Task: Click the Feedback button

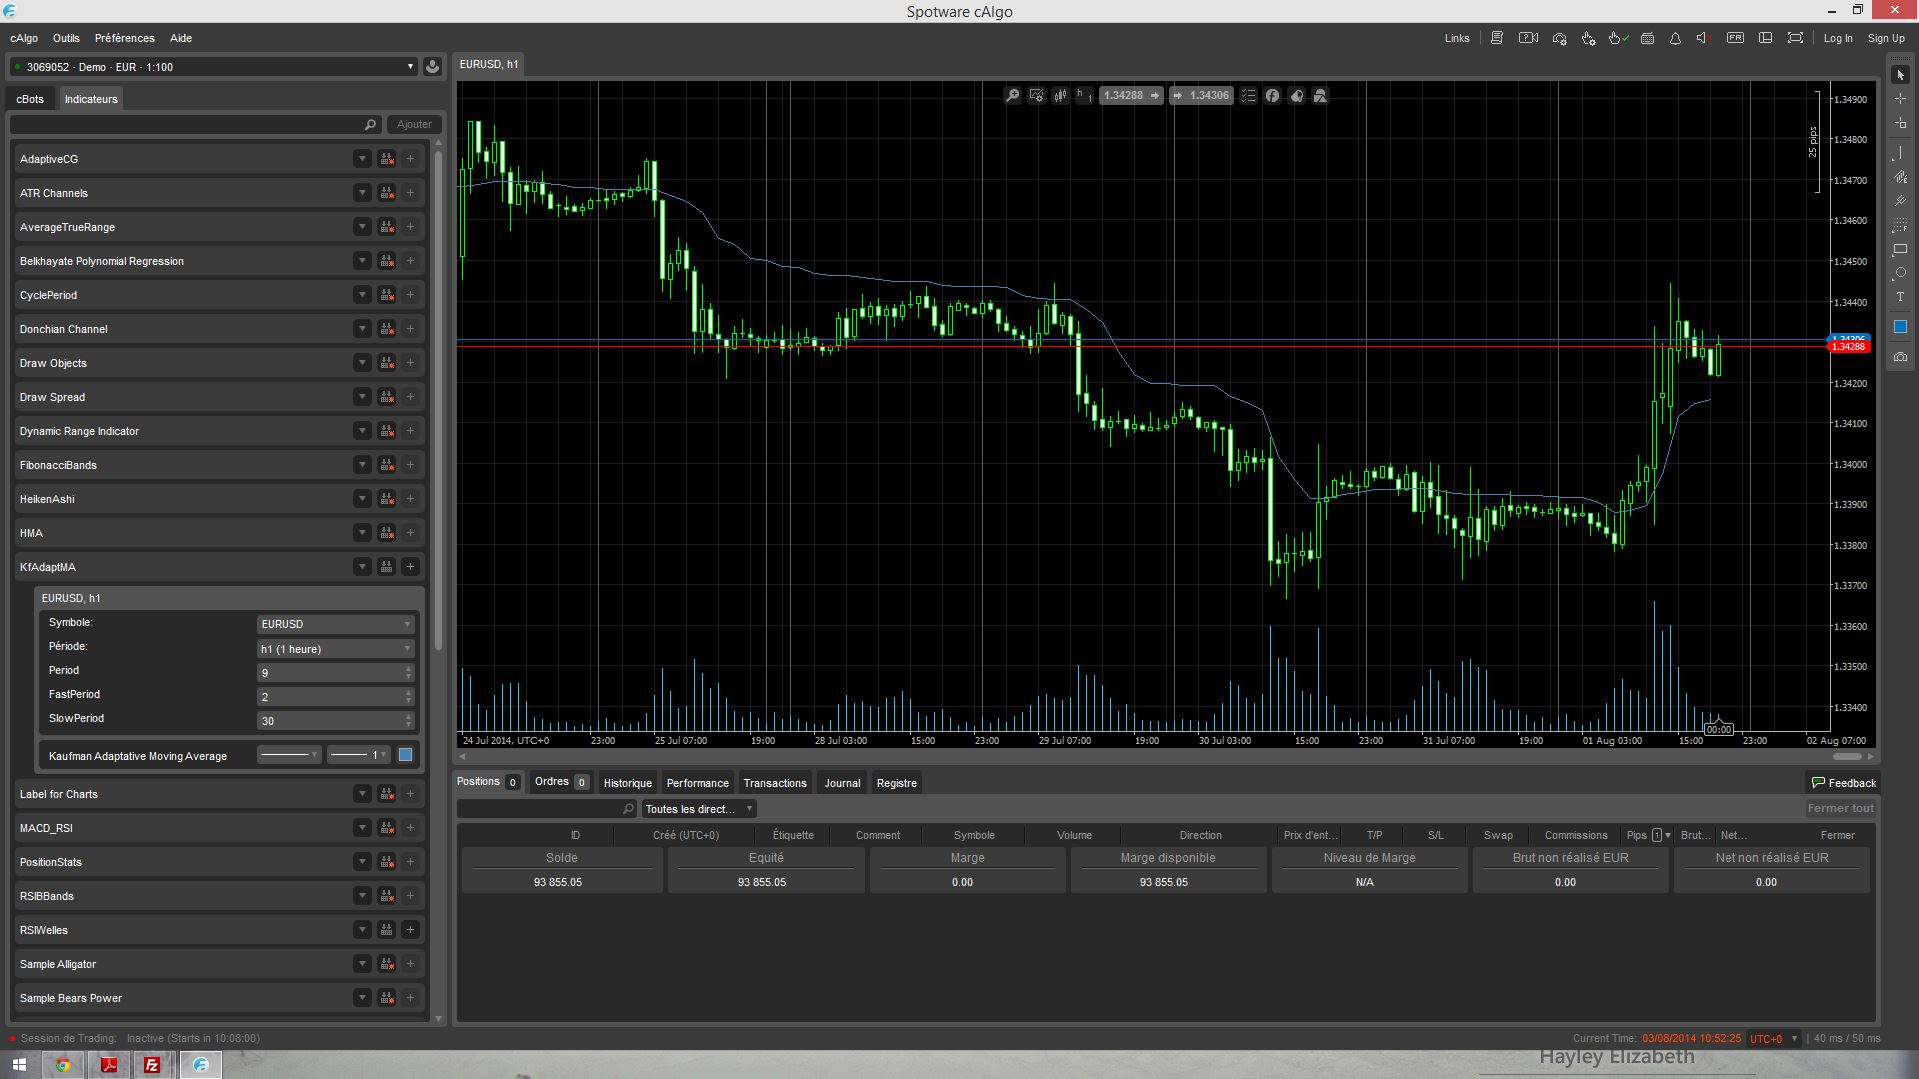Action: (1843, 783)
